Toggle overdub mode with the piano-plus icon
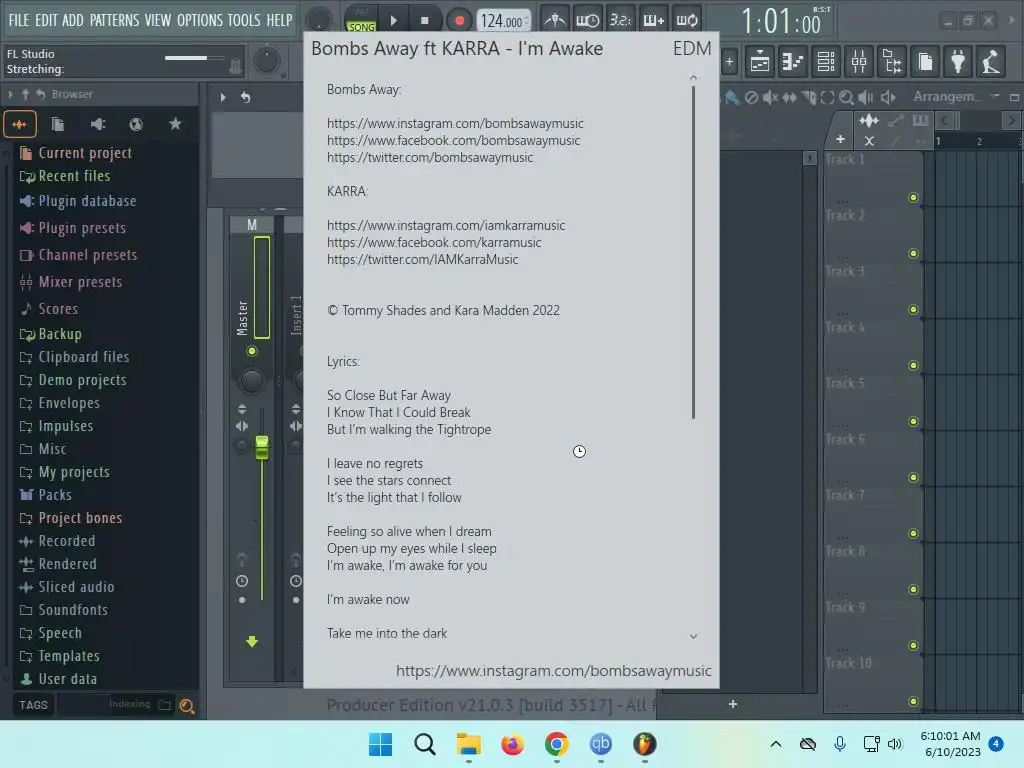The image size is (1024, 768). 653,20
